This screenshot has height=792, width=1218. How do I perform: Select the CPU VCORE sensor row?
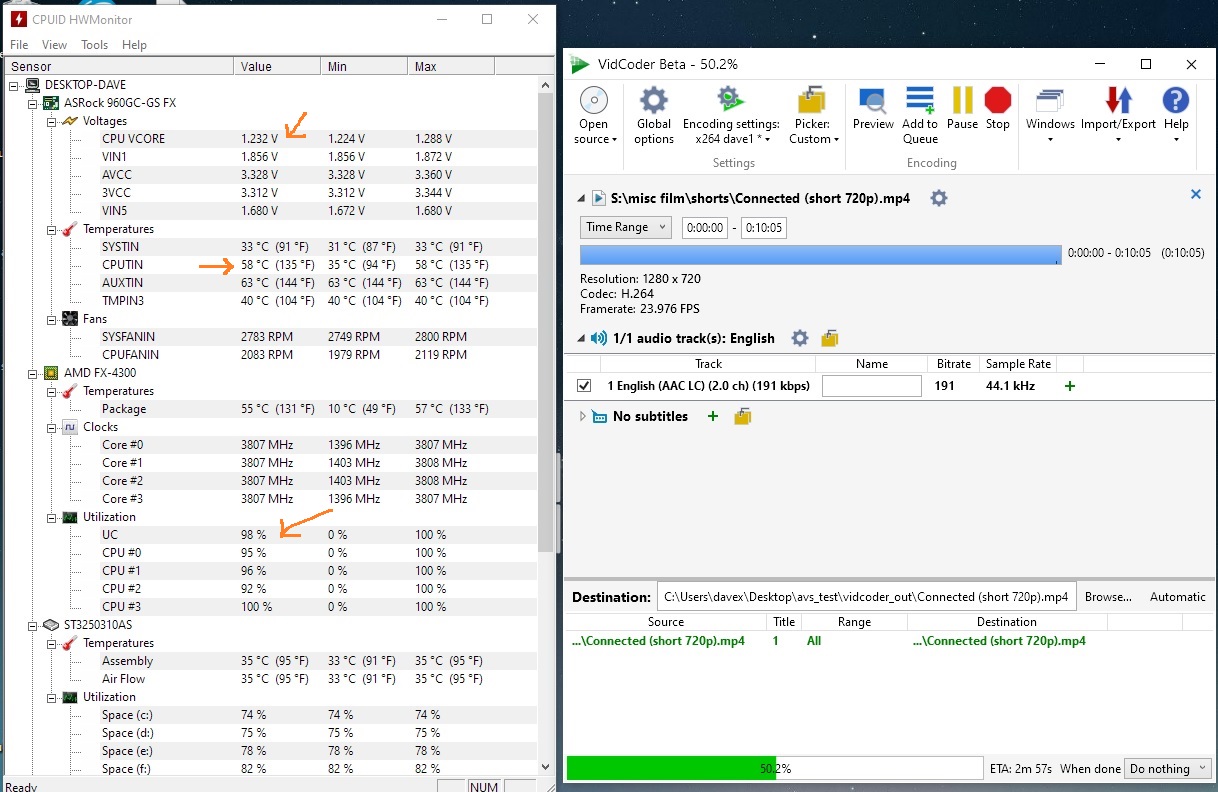[x=272, y=139]
